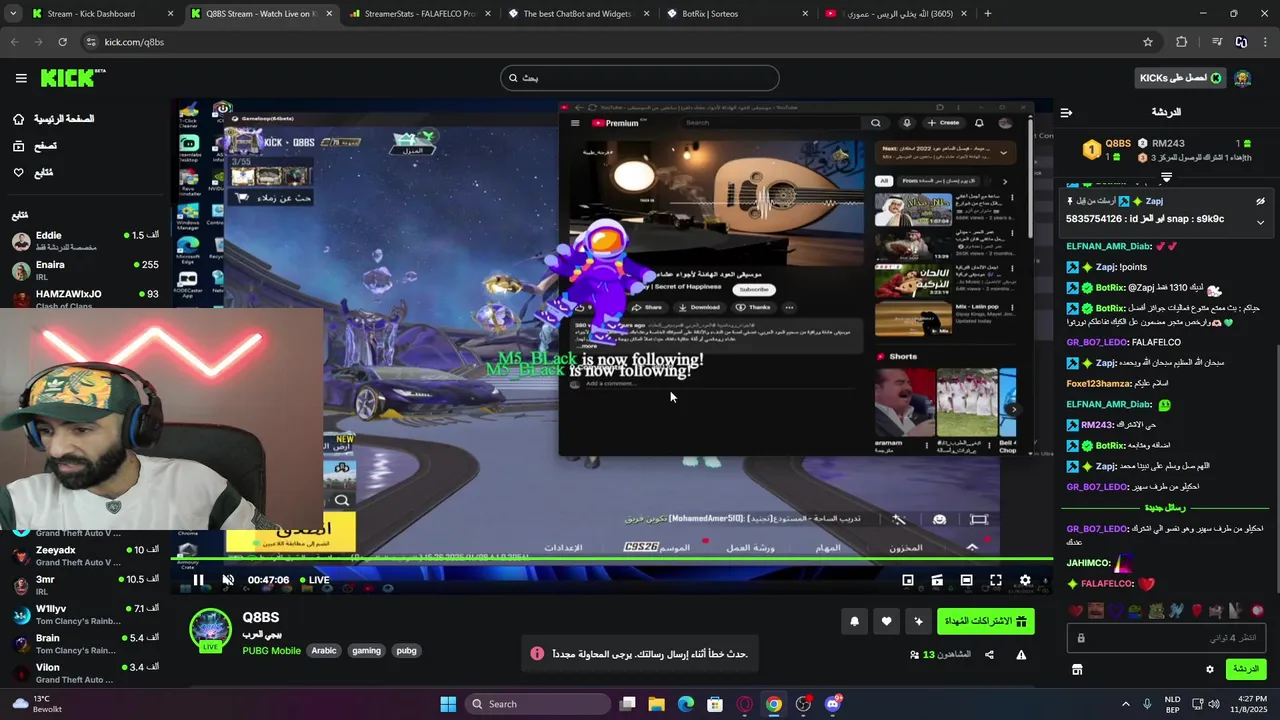Unmute the stream volume
Image resolution: width=1280 pixels, height=720 pixels.
click(x=228, y=580)
